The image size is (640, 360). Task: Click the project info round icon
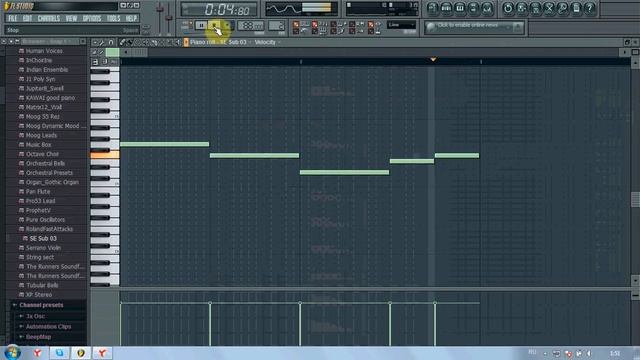(576, 8)
